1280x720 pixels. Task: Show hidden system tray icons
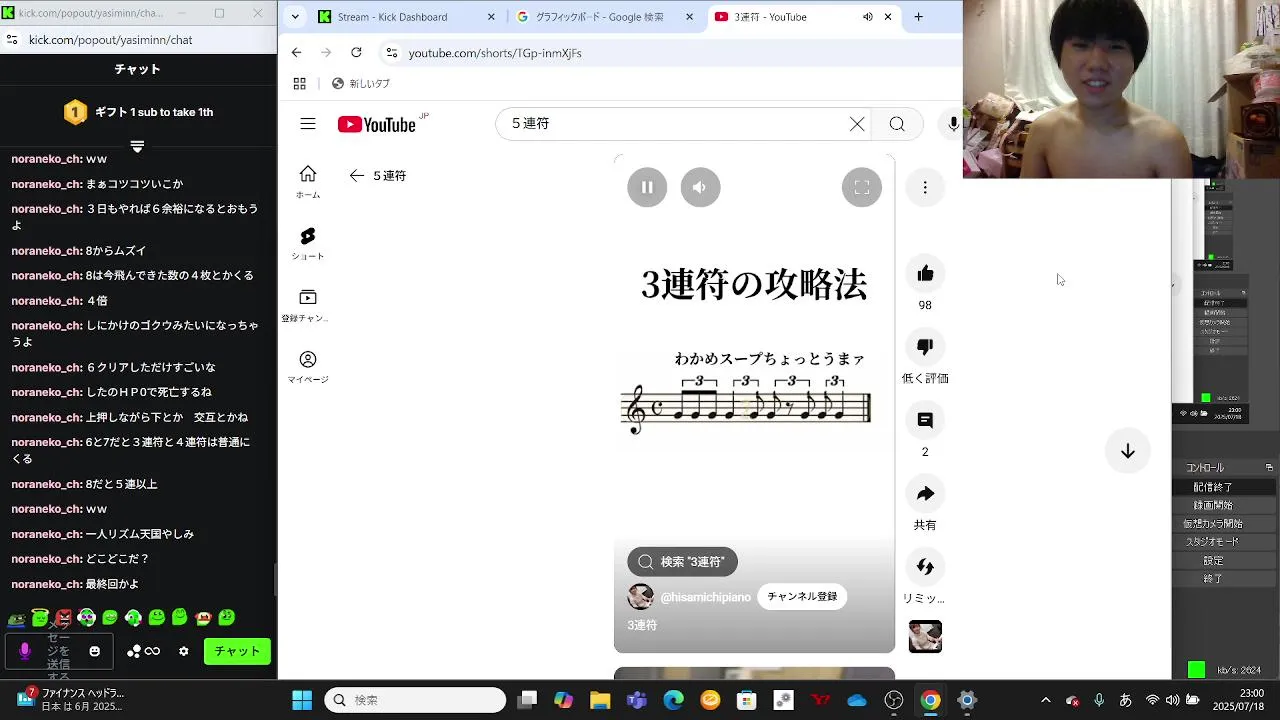1045,700
